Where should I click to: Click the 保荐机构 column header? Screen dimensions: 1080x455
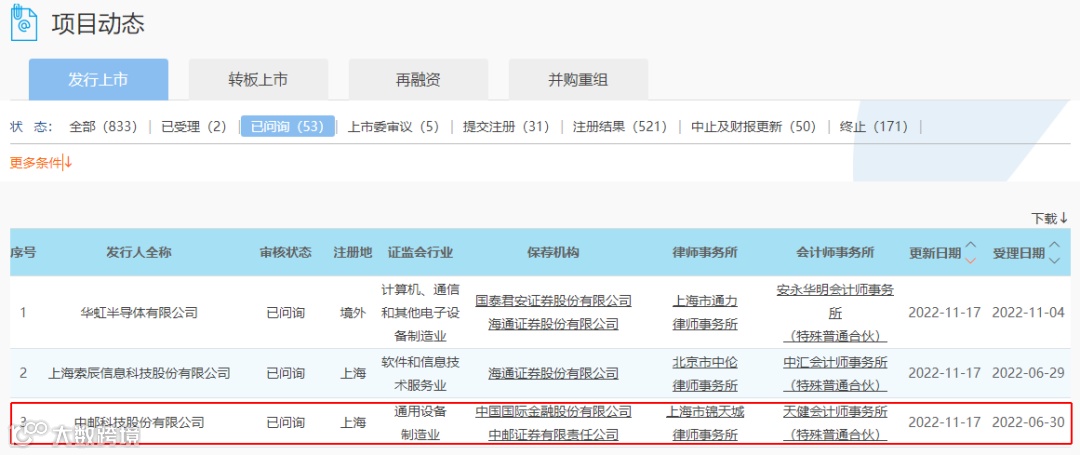pos(553,253)
